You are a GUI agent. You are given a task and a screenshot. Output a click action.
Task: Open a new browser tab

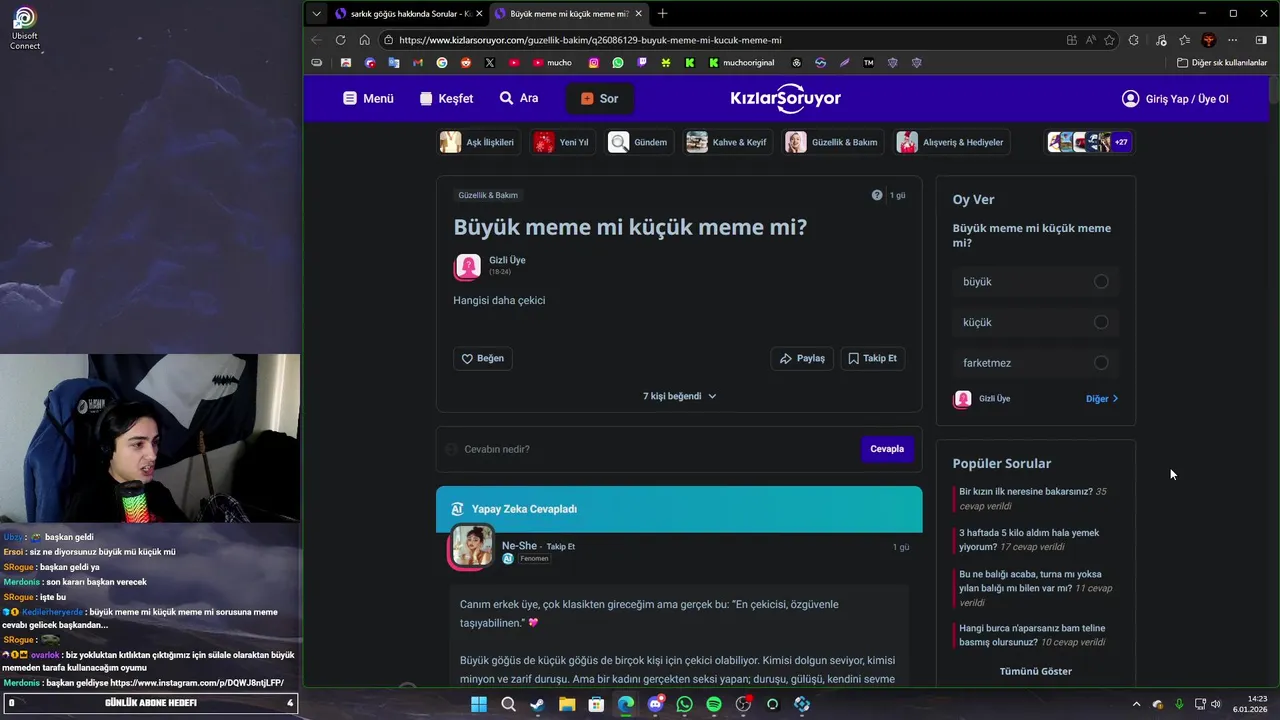click(x=662, y=13)
